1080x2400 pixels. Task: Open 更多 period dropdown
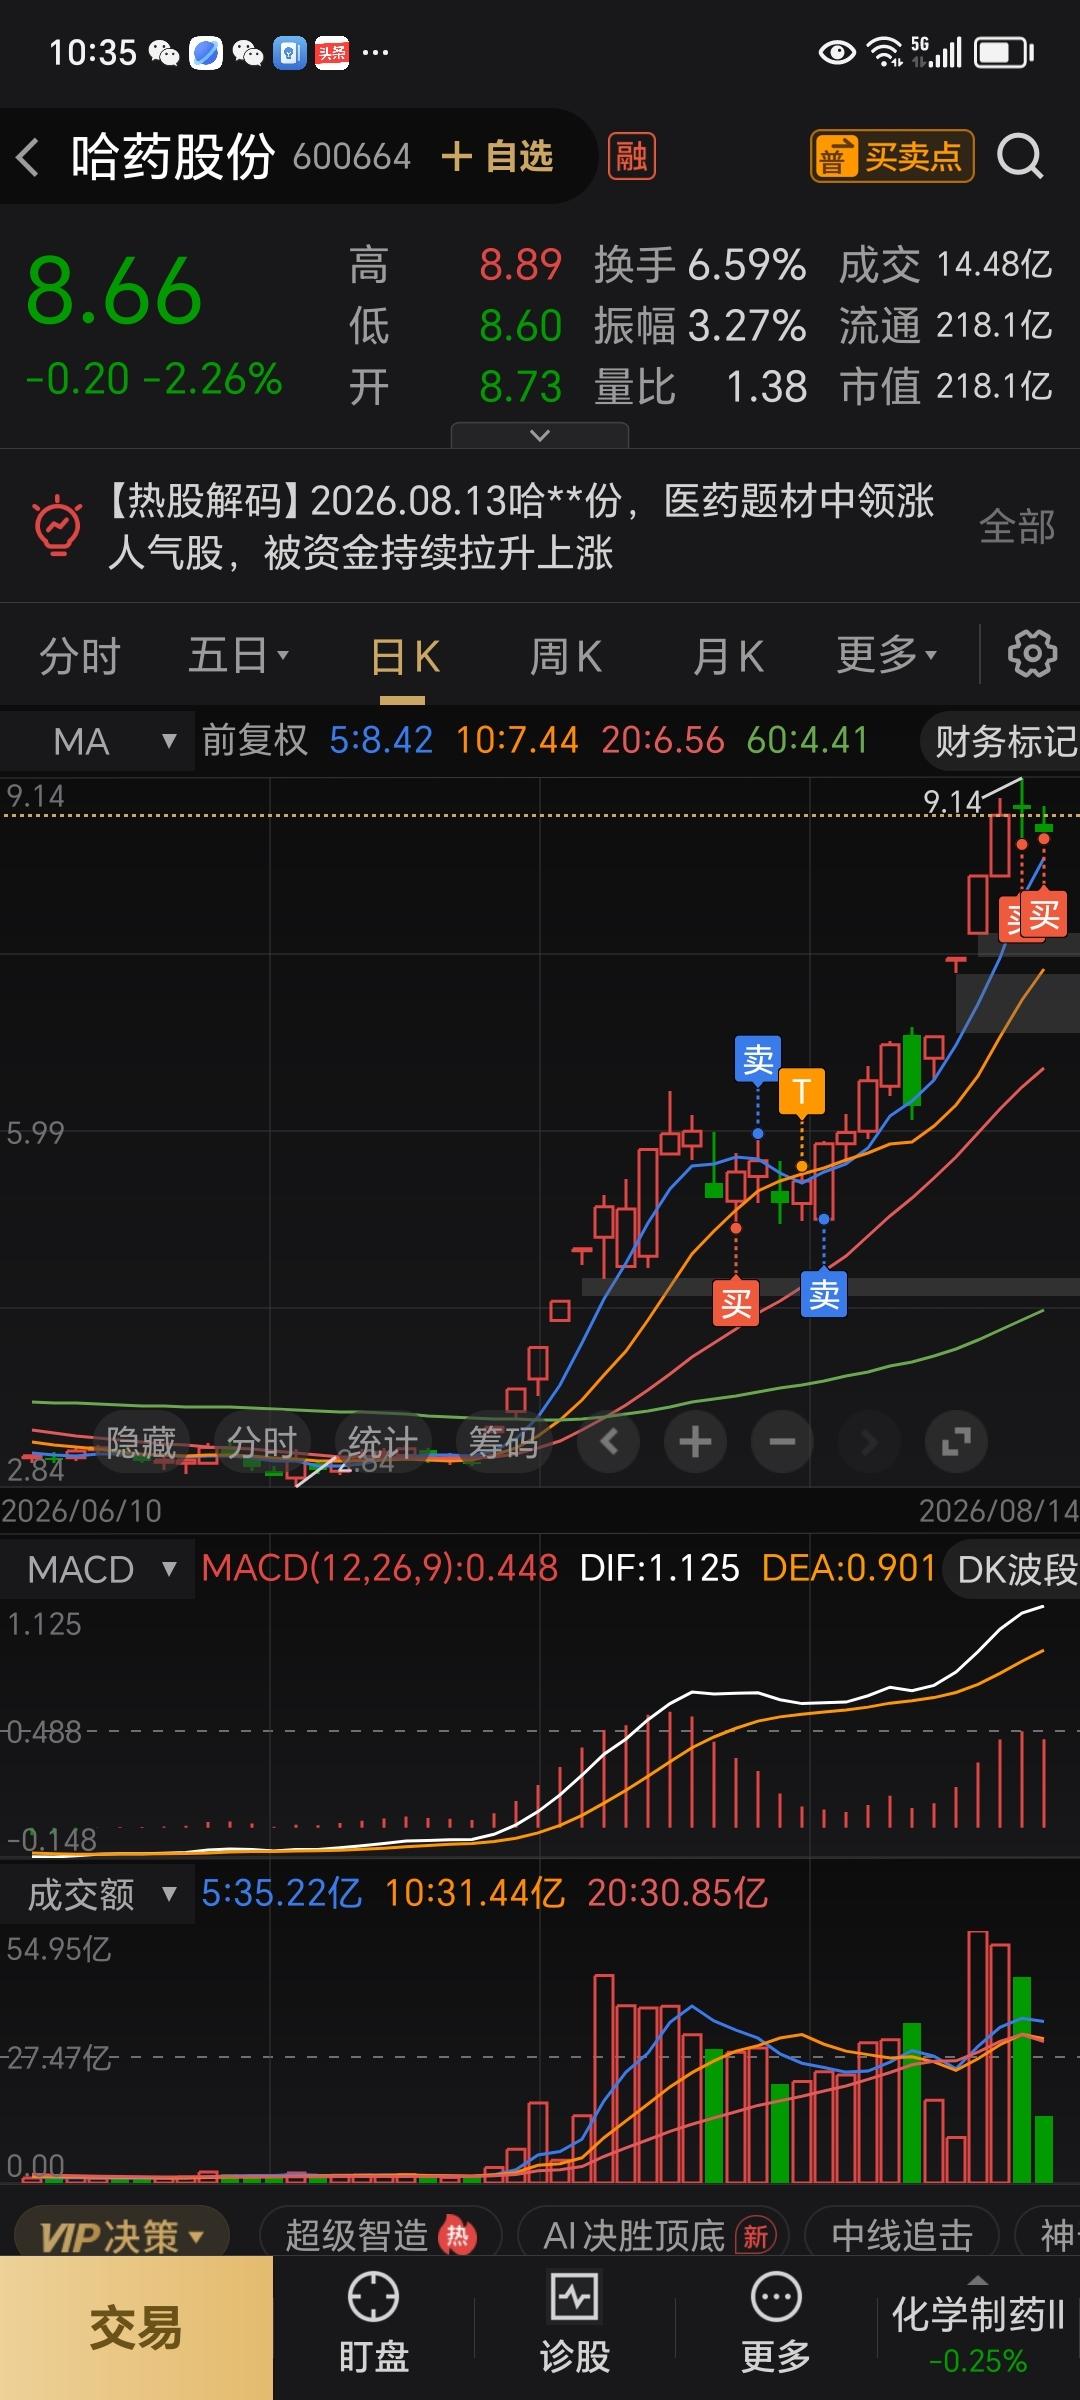click(887, 656)
